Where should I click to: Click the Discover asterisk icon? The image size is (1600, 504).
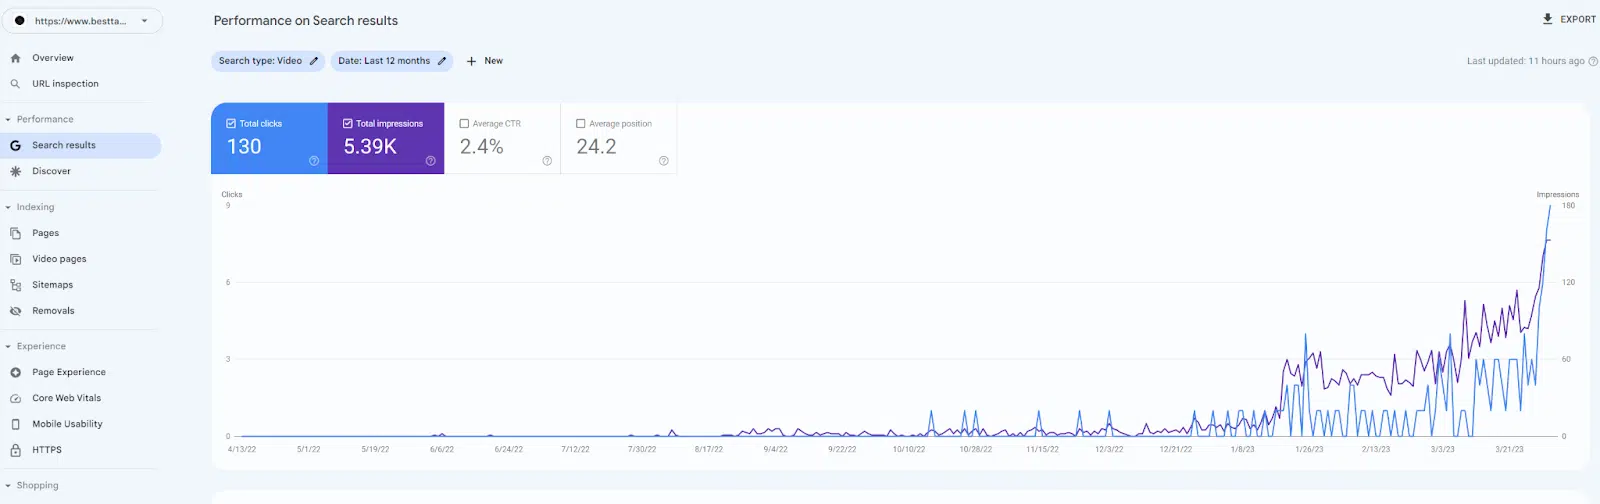pos(15,171)
